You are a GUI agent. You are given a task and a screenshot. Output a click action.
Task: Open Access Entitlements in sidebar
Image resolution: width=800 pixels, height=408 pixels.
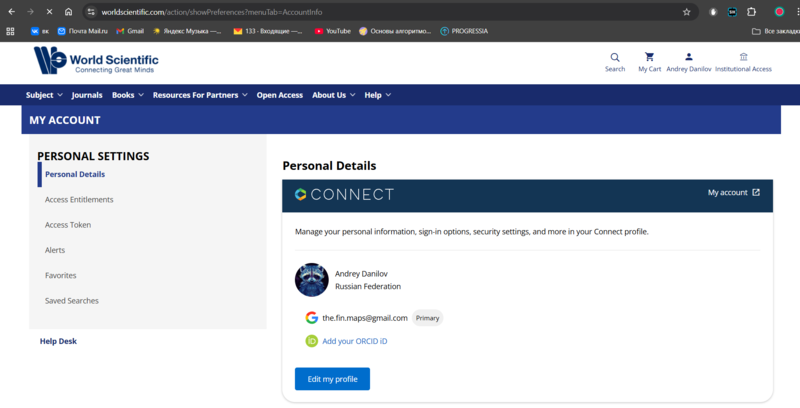[x=79, y=200]
